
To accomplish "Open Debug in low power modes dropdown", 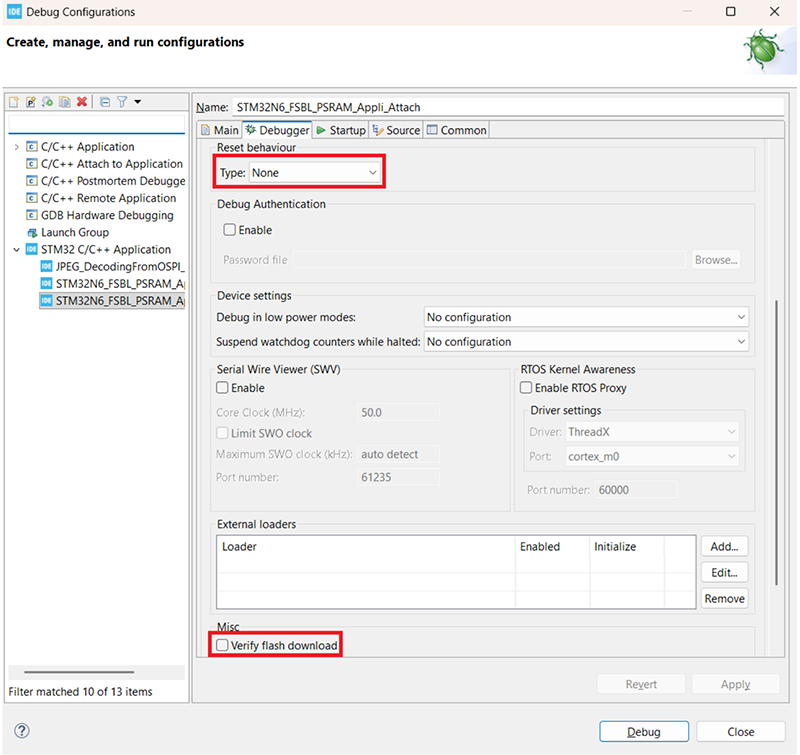I will click(x=586, y=317).
